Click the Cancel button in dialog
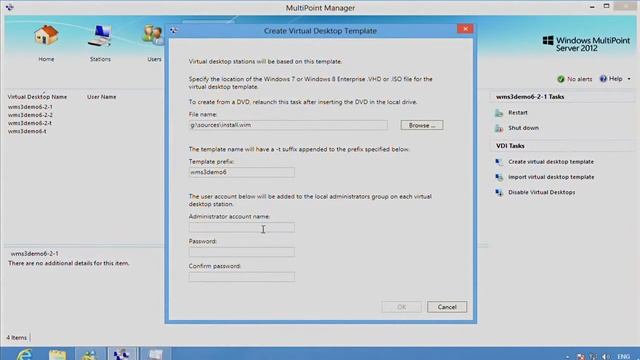The image size is (640, 360). [447, 307]
